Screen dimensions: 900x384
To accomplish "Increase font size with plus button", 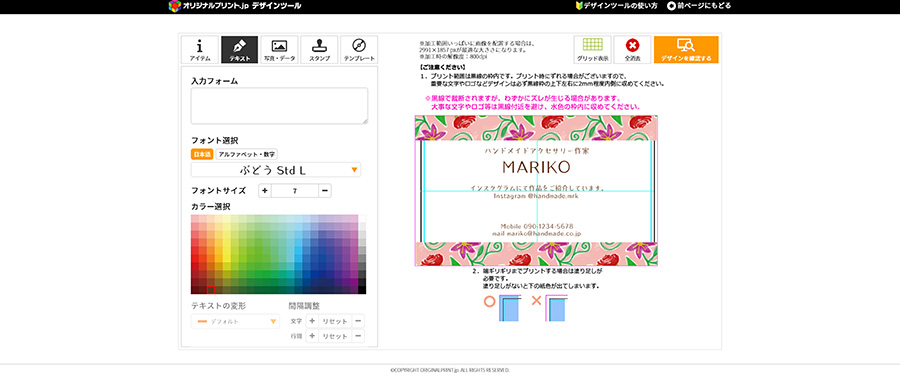I will pyautogui.click(x=265, y=191).
